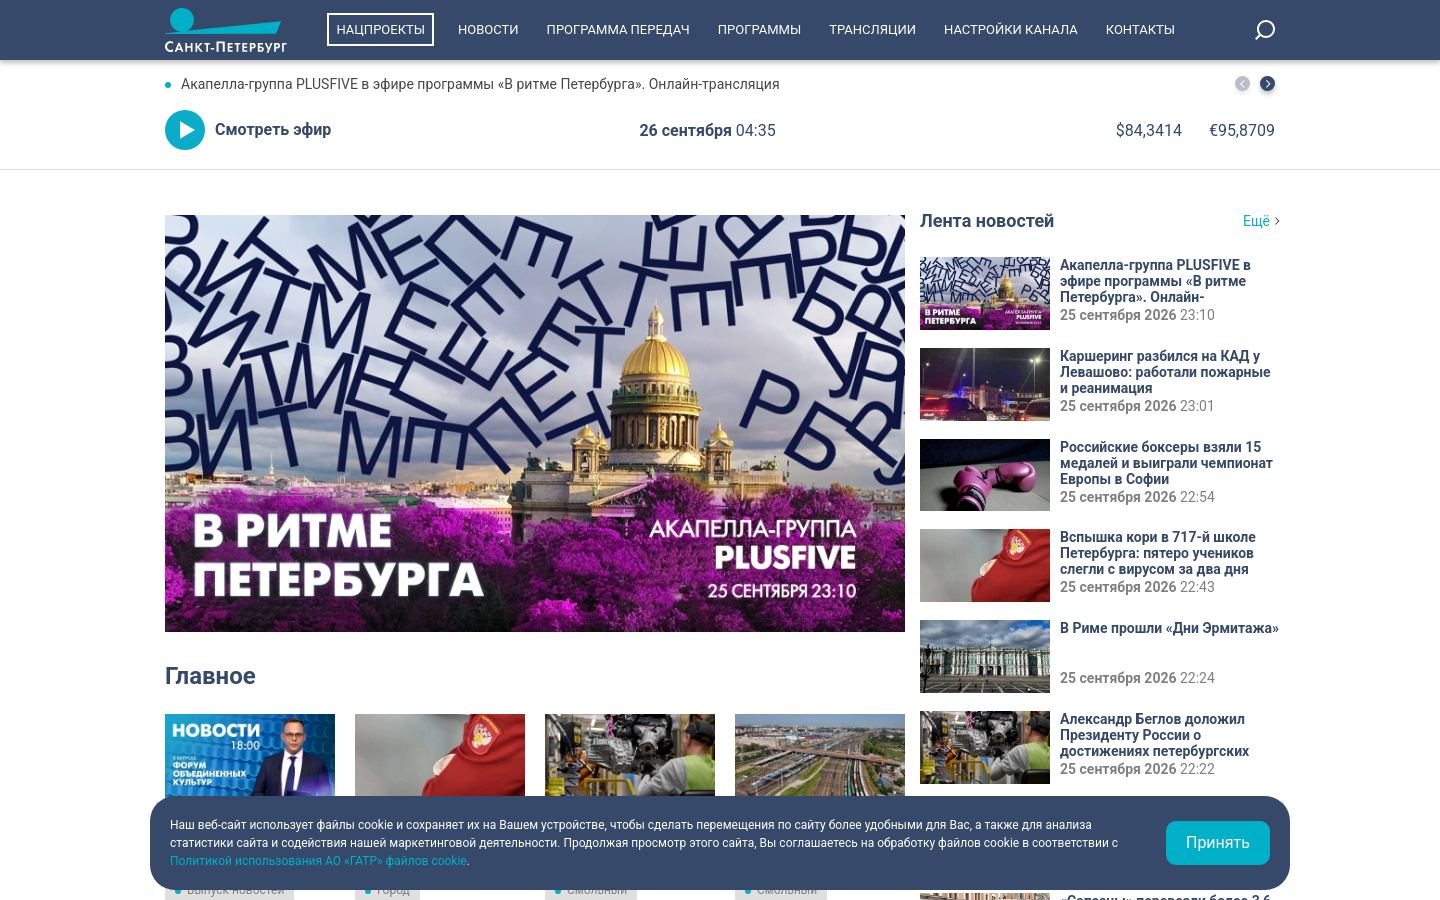This screenshot has width=1440, height=900.
Task: Go to next ticker headline arrow
Action: tap(1267, 84)
